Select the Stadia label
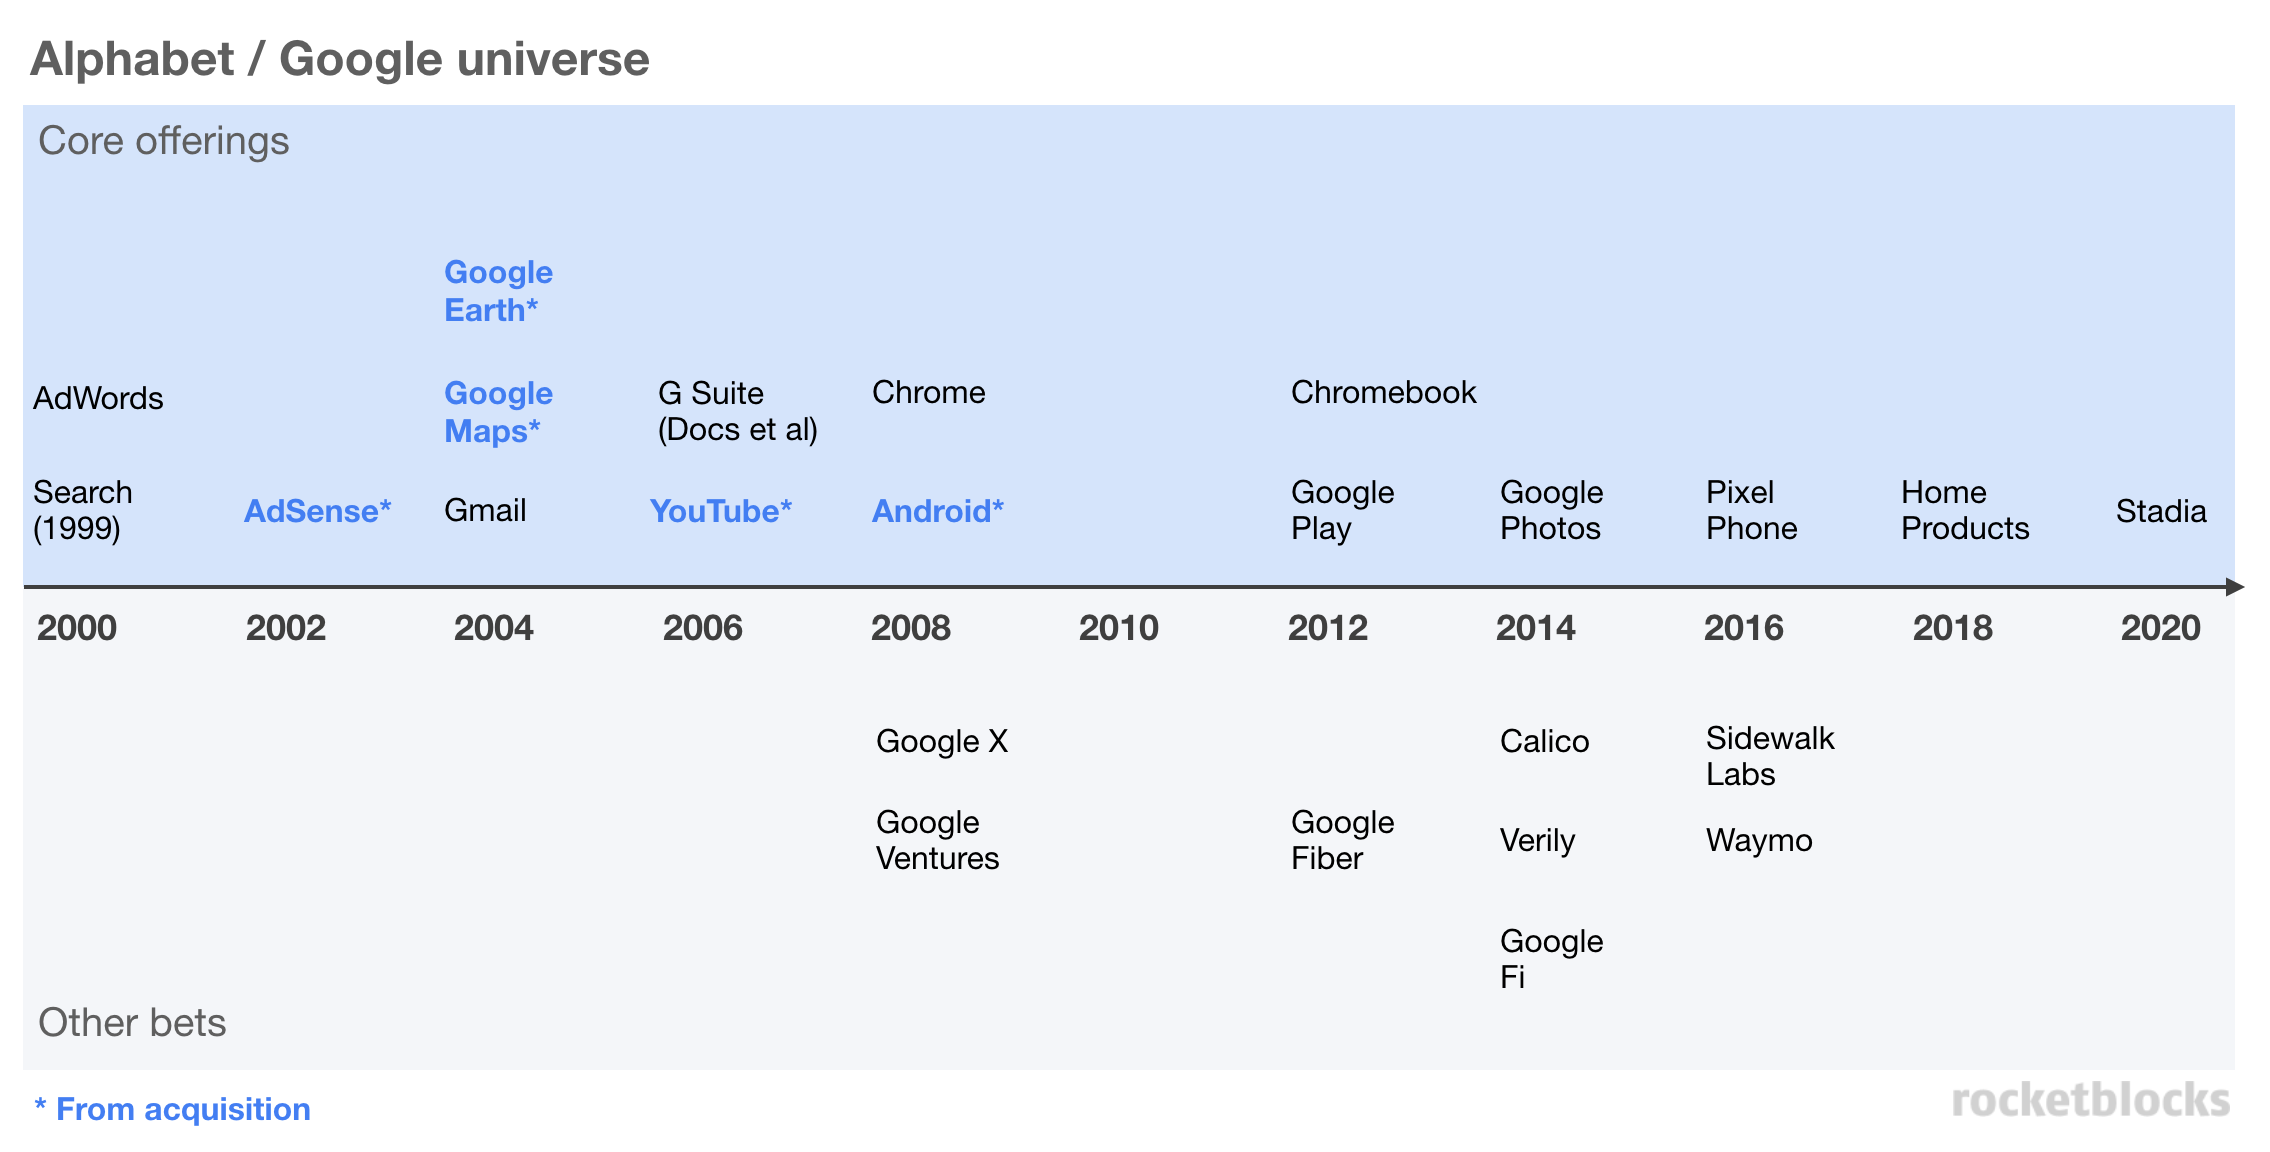This screenshot has width=2270, height=1152. [2160, 511]
